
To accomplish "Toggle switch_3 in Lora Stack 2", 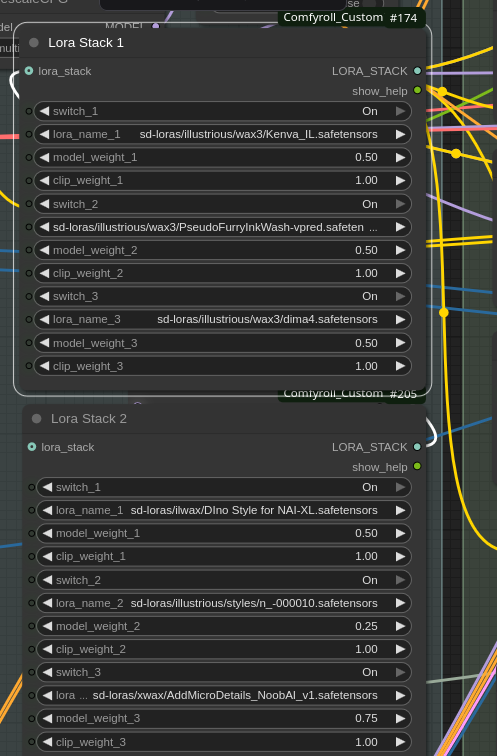I will pyautogui.click(x=224, y=673).
